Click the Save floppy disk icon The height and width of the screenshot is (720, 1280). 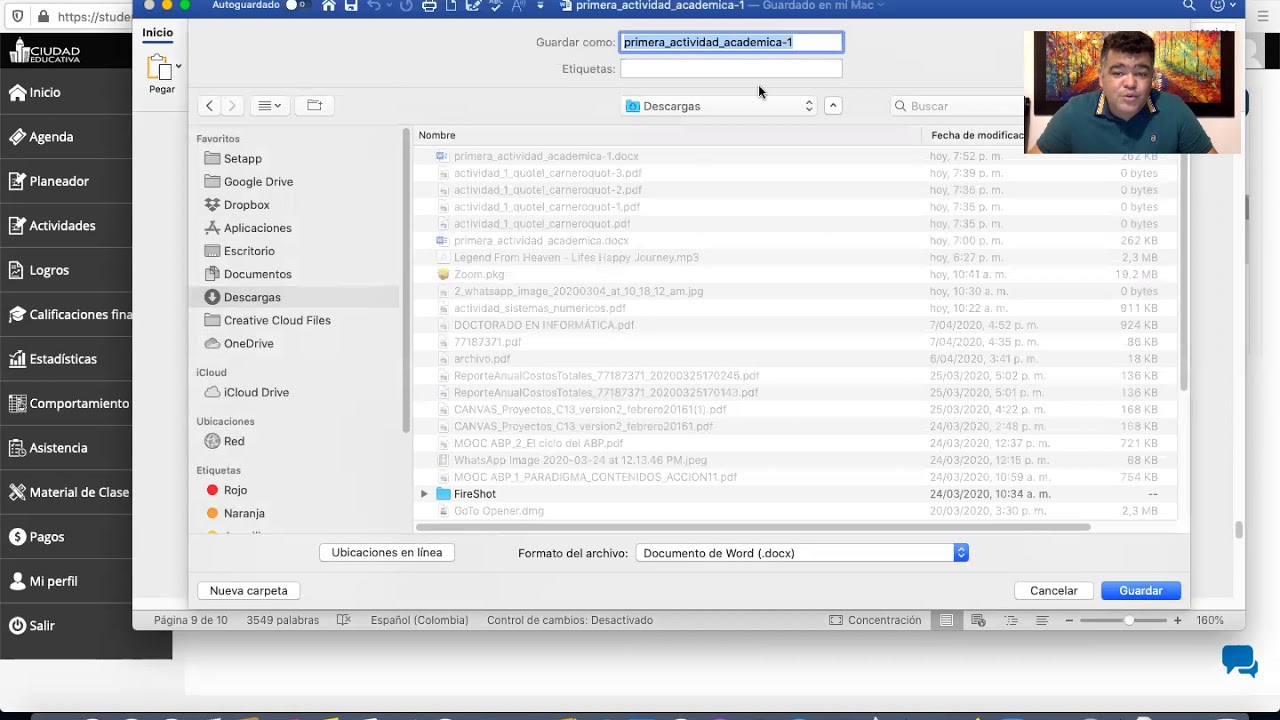pos(351,6)
